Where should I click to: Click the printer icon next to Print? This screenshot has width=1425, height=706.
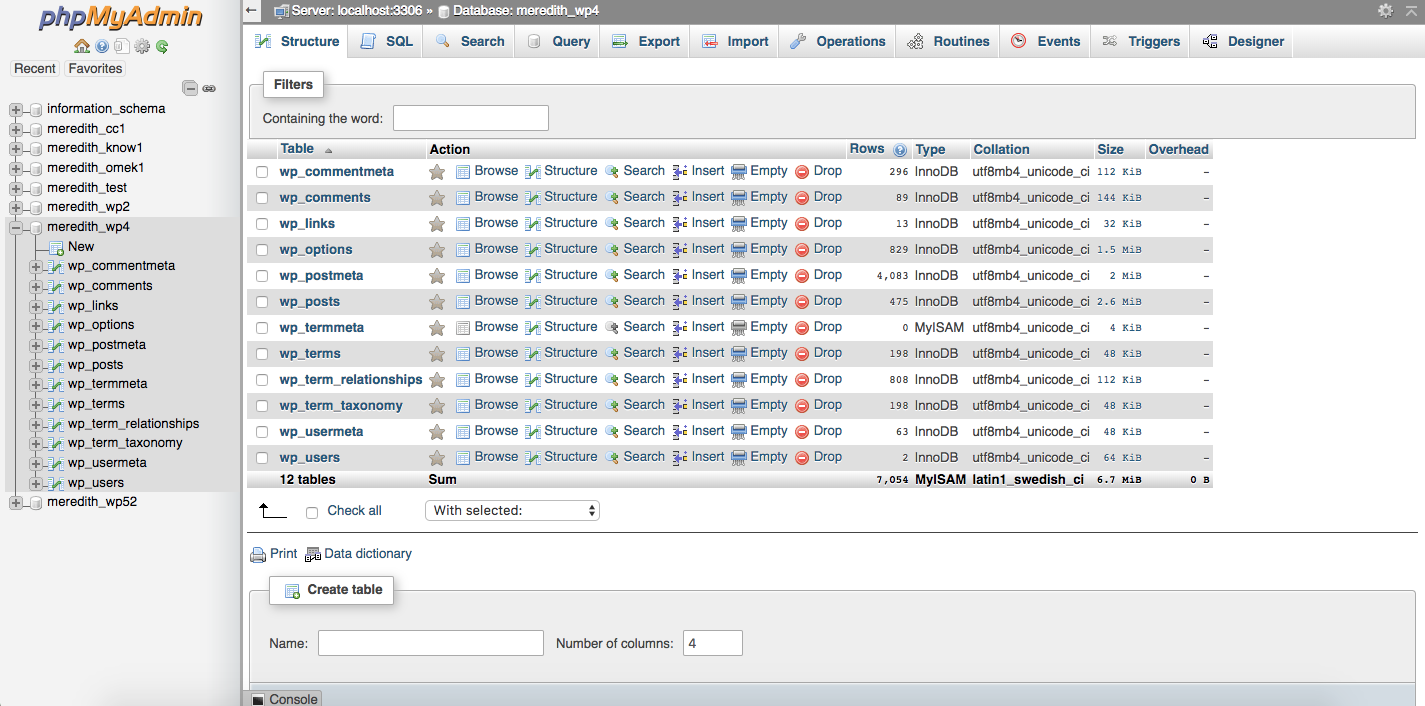point(258,555)
